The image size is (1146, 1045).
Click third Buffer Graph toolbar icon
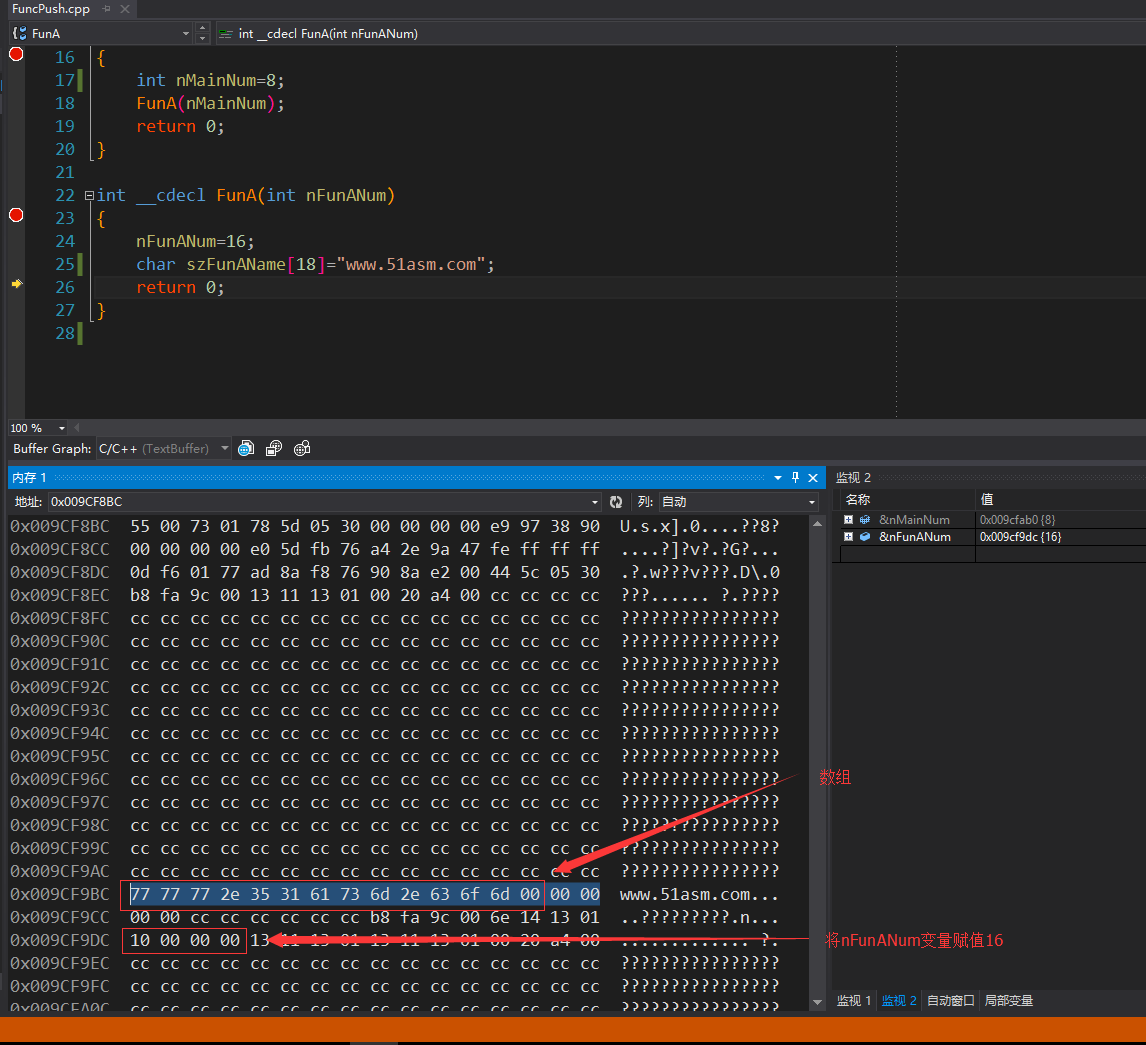pos(302,449)
